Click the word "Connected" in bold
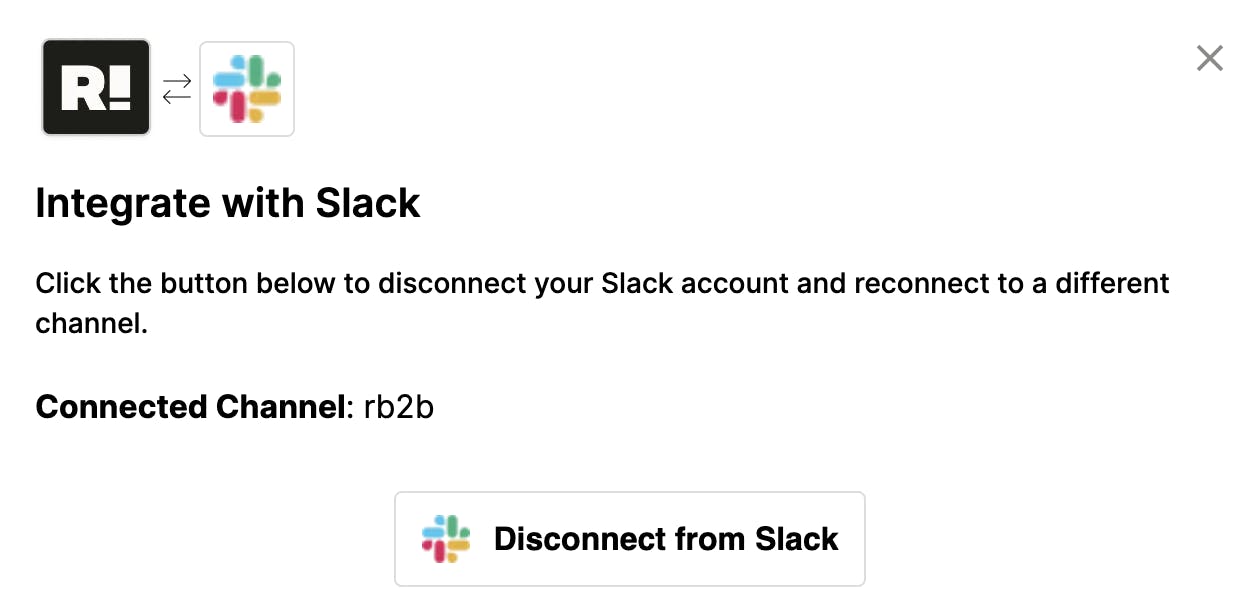Image resolution: width=1256 pixels, height=612 pixels. coord(120,407)
